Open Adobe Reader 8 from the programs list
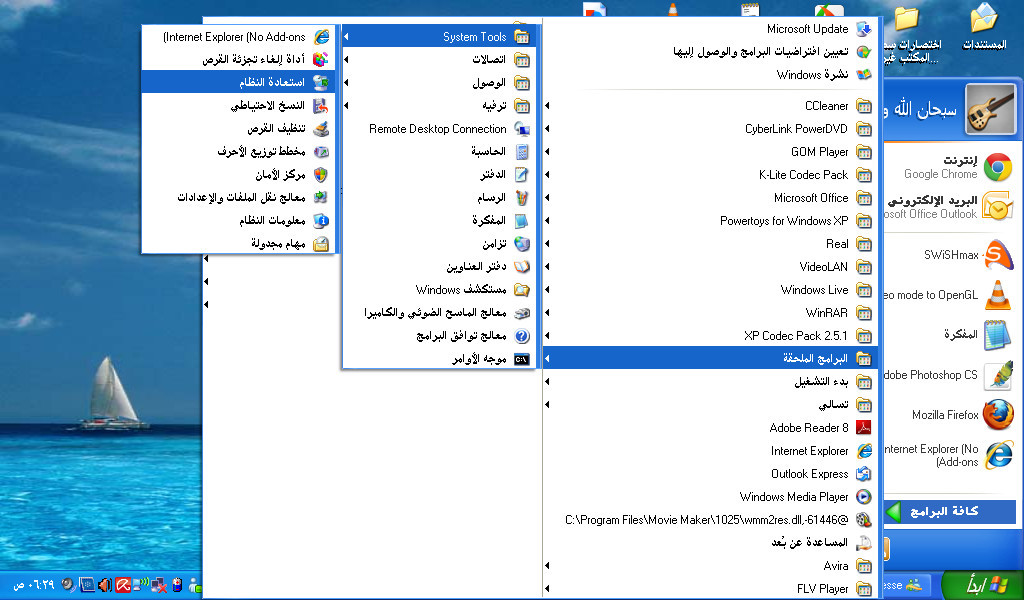Screen dimensions: 1024x600 click(x=810, y=428)
